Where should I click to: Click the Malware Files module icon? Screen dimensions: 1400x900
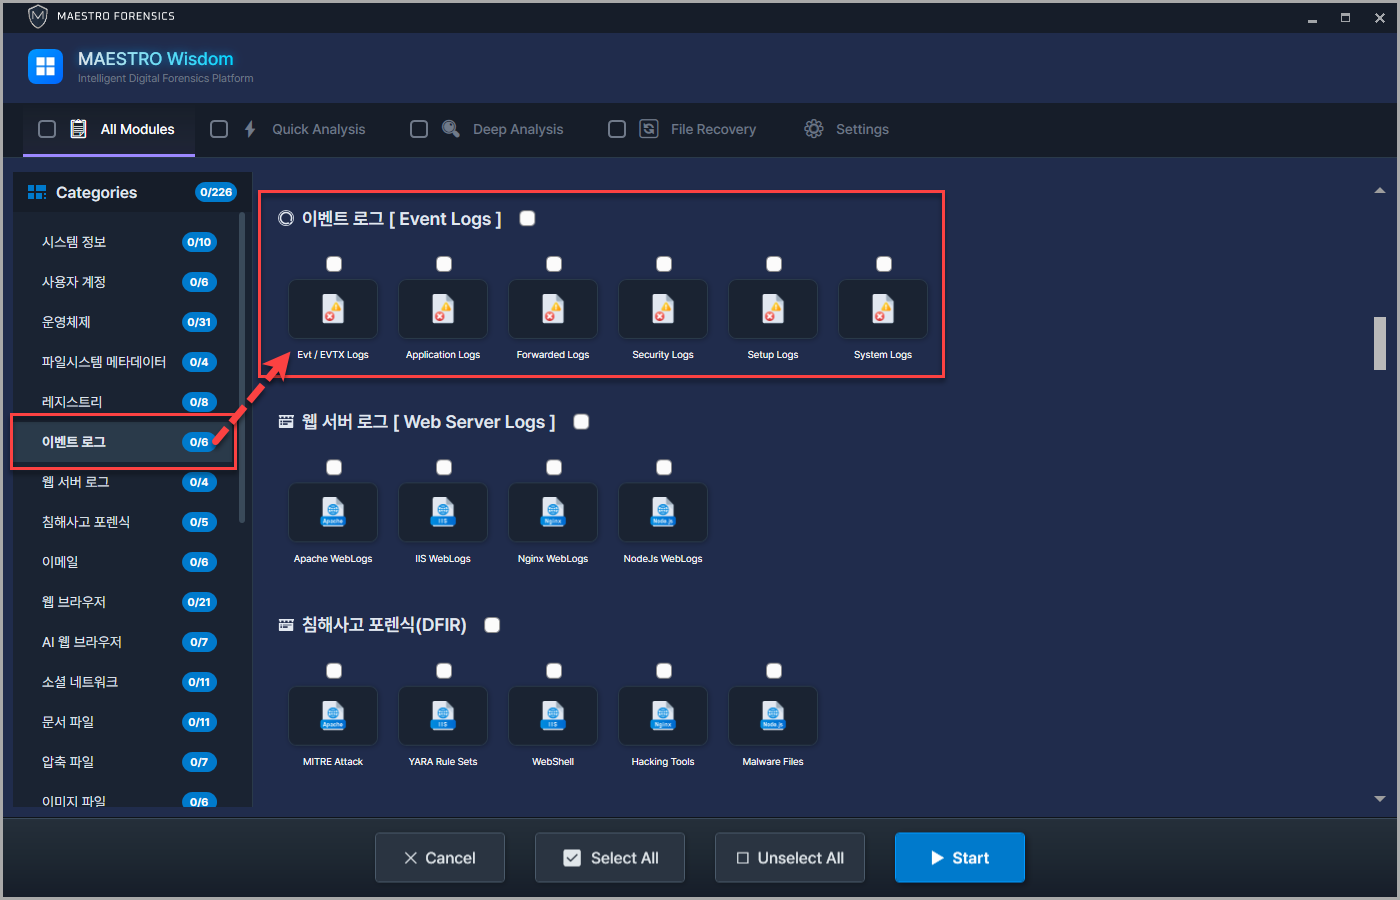[x=773, y=716]
